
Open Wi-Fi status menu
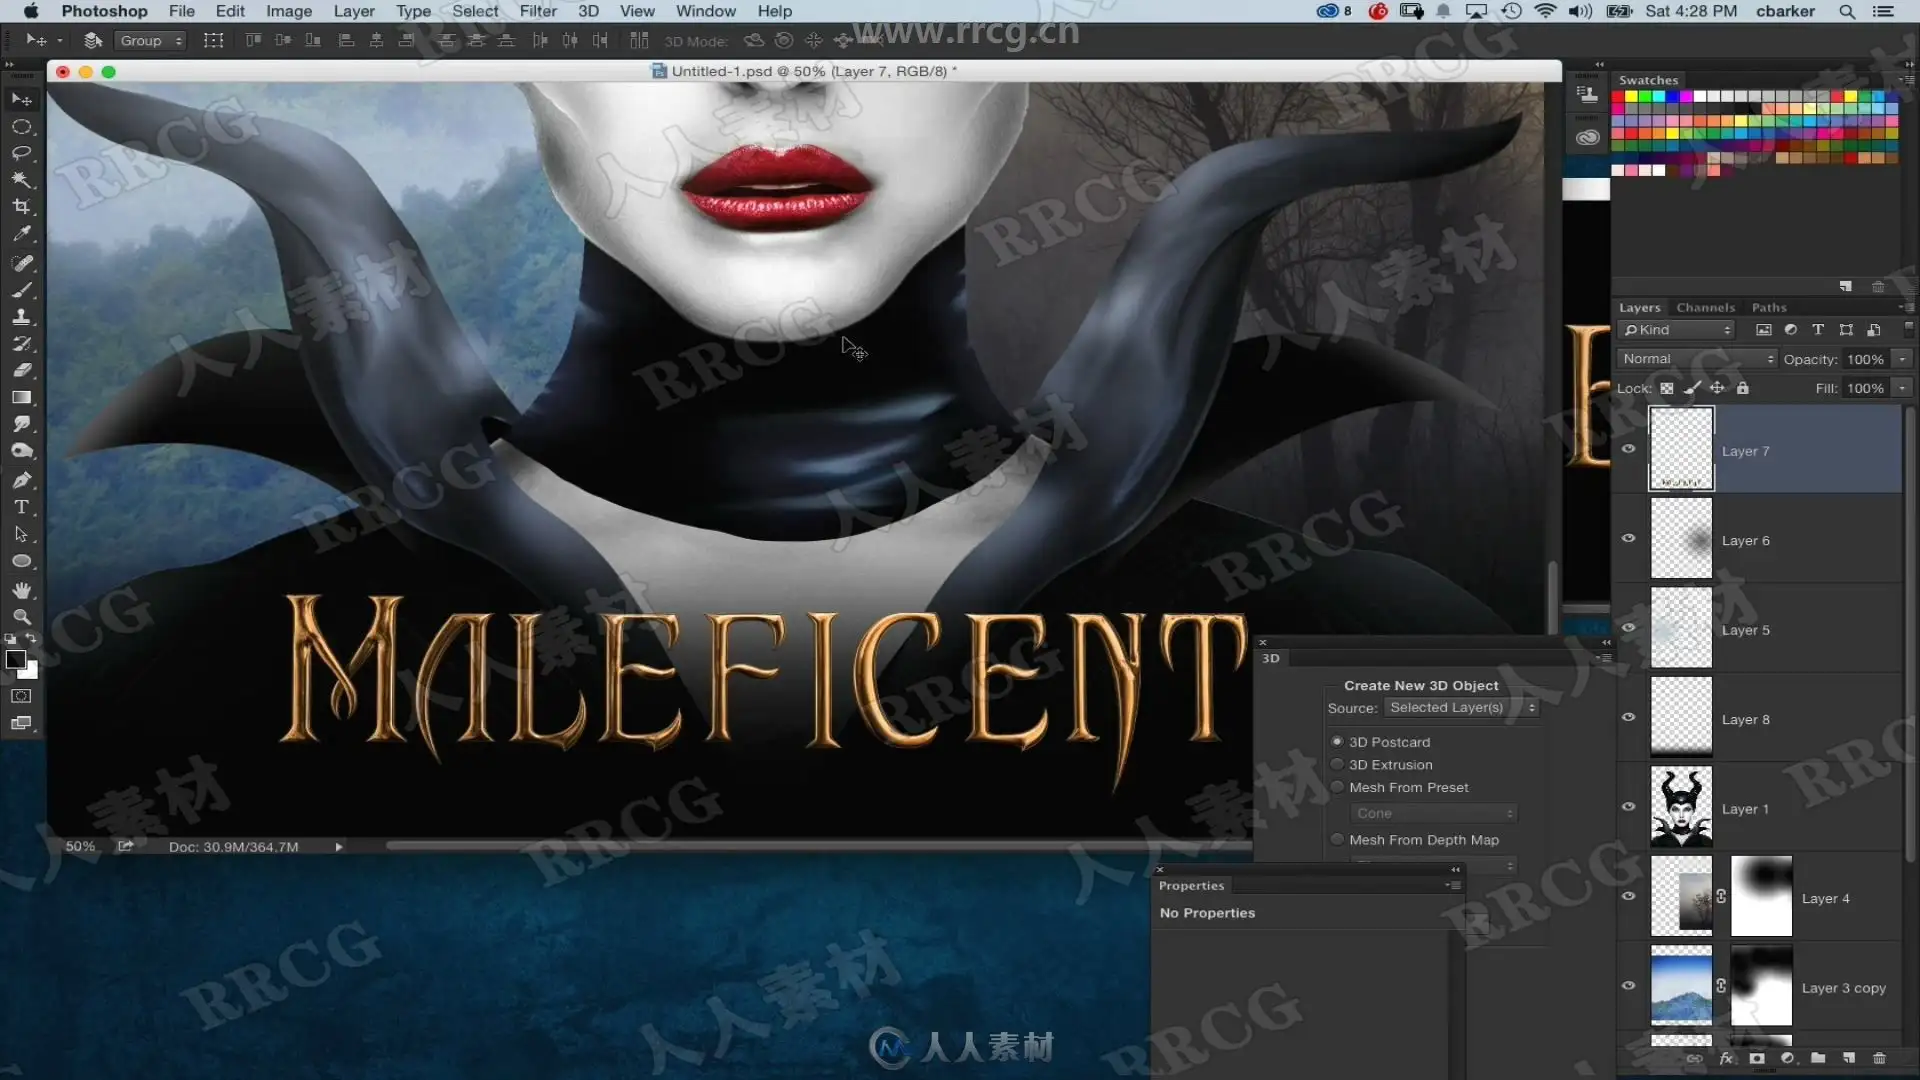click(1545, 11)
